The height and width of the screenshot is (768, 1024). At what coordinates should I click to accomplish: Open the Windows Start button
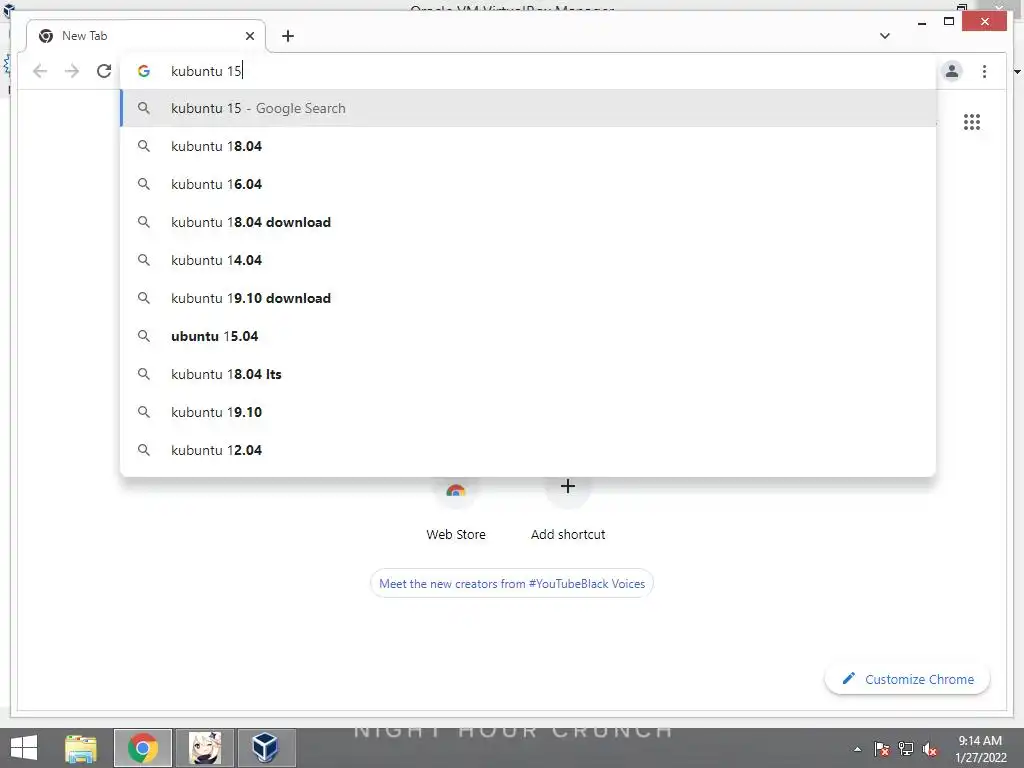24,748
